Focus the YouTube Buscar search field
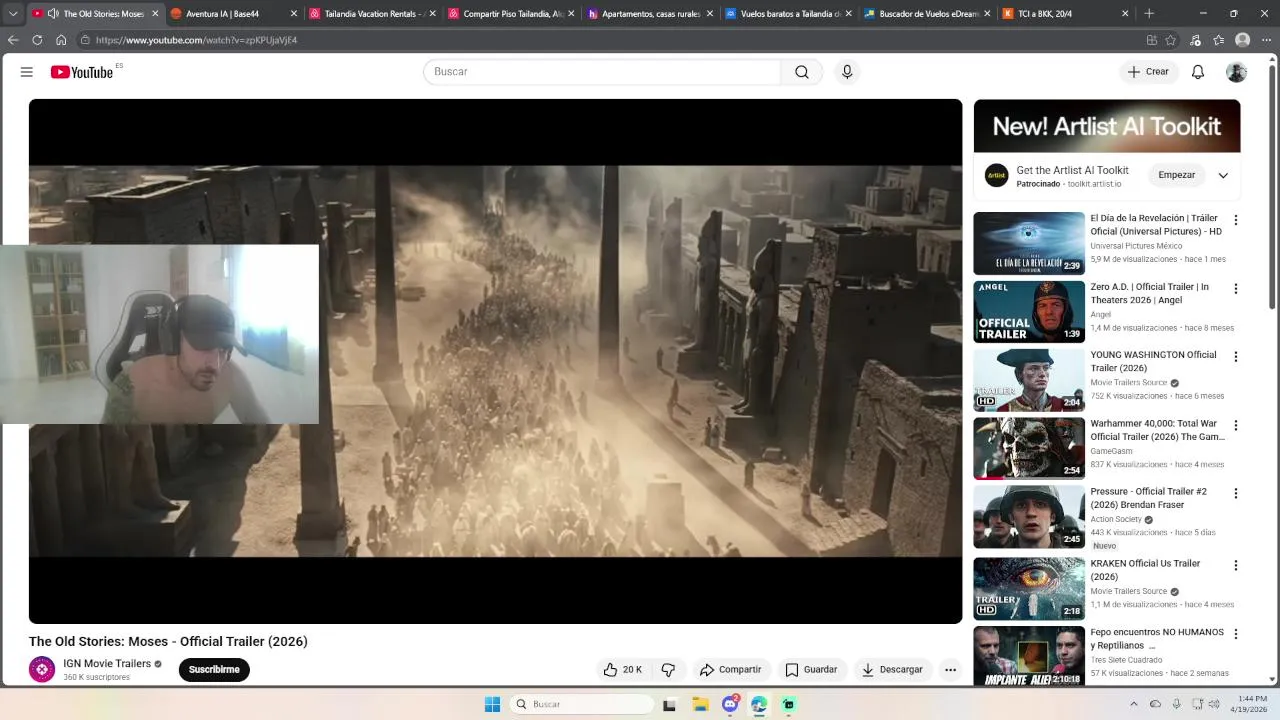The height and width of the screenshot is (720, 1280). tap(602, 72)
